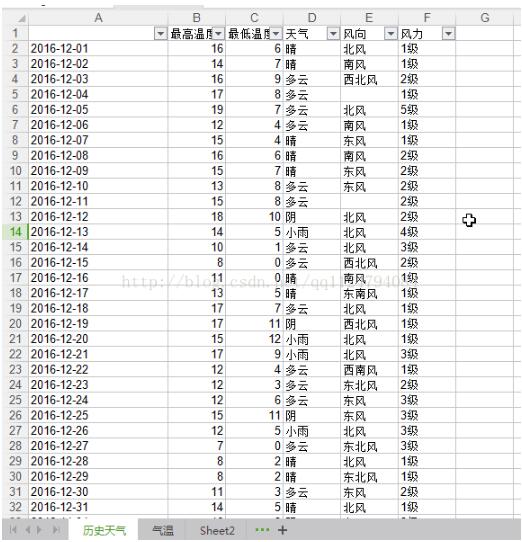Image resolution: width=522 pixels, height=542 pixels.
Task: Go to the previous sheet tab arrow
Action: (28, 530)
